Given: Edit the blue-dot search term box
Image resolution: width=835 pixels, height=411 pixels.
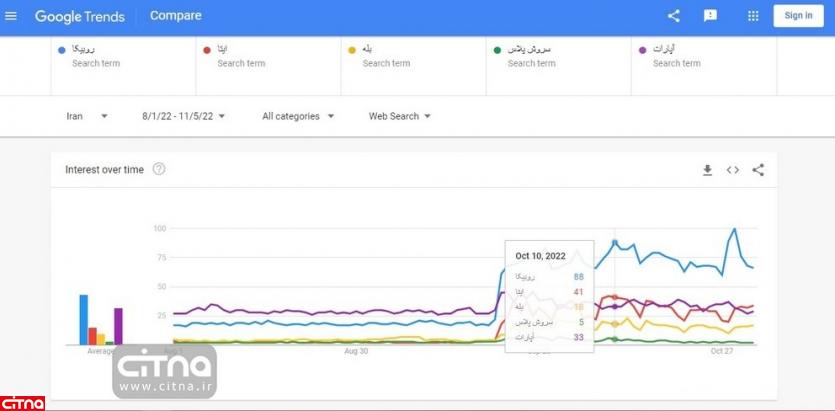Looking at the screenshot, I should (x=123, y=56).
